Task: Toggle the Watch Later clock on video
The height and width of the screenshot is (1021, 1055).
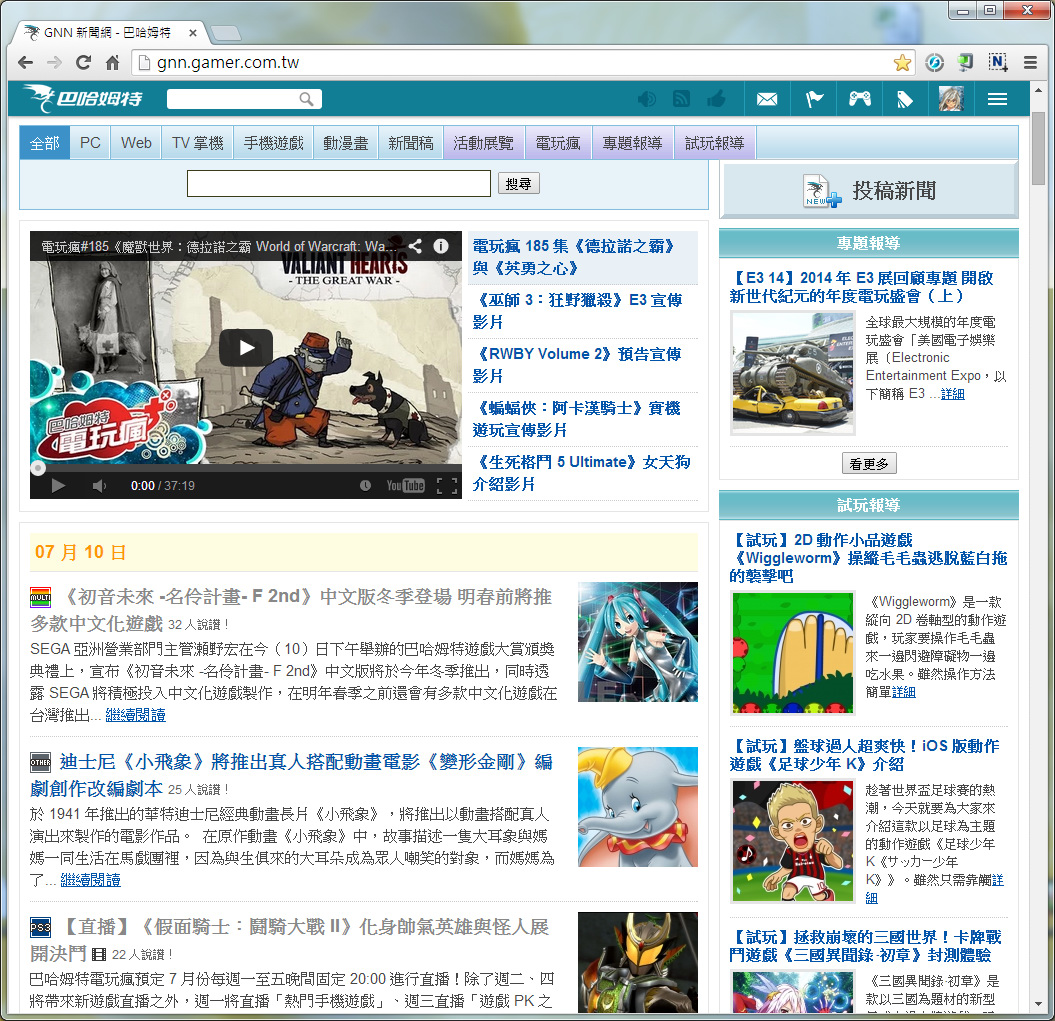Action: [x=365, y=486]
